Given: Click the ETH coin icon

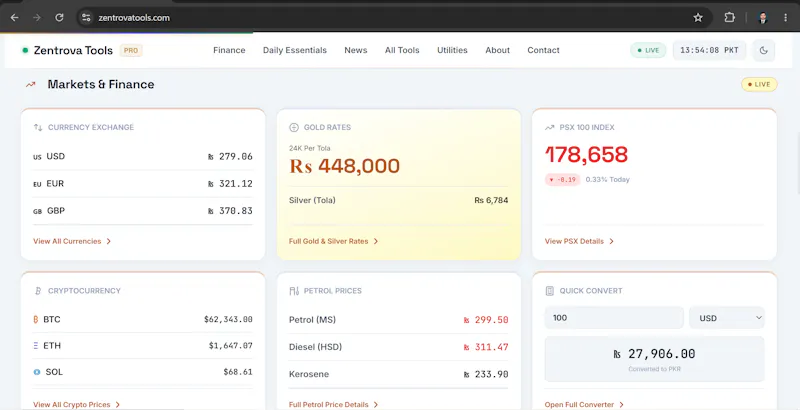Looking at the screenshot, I should 36,346.
